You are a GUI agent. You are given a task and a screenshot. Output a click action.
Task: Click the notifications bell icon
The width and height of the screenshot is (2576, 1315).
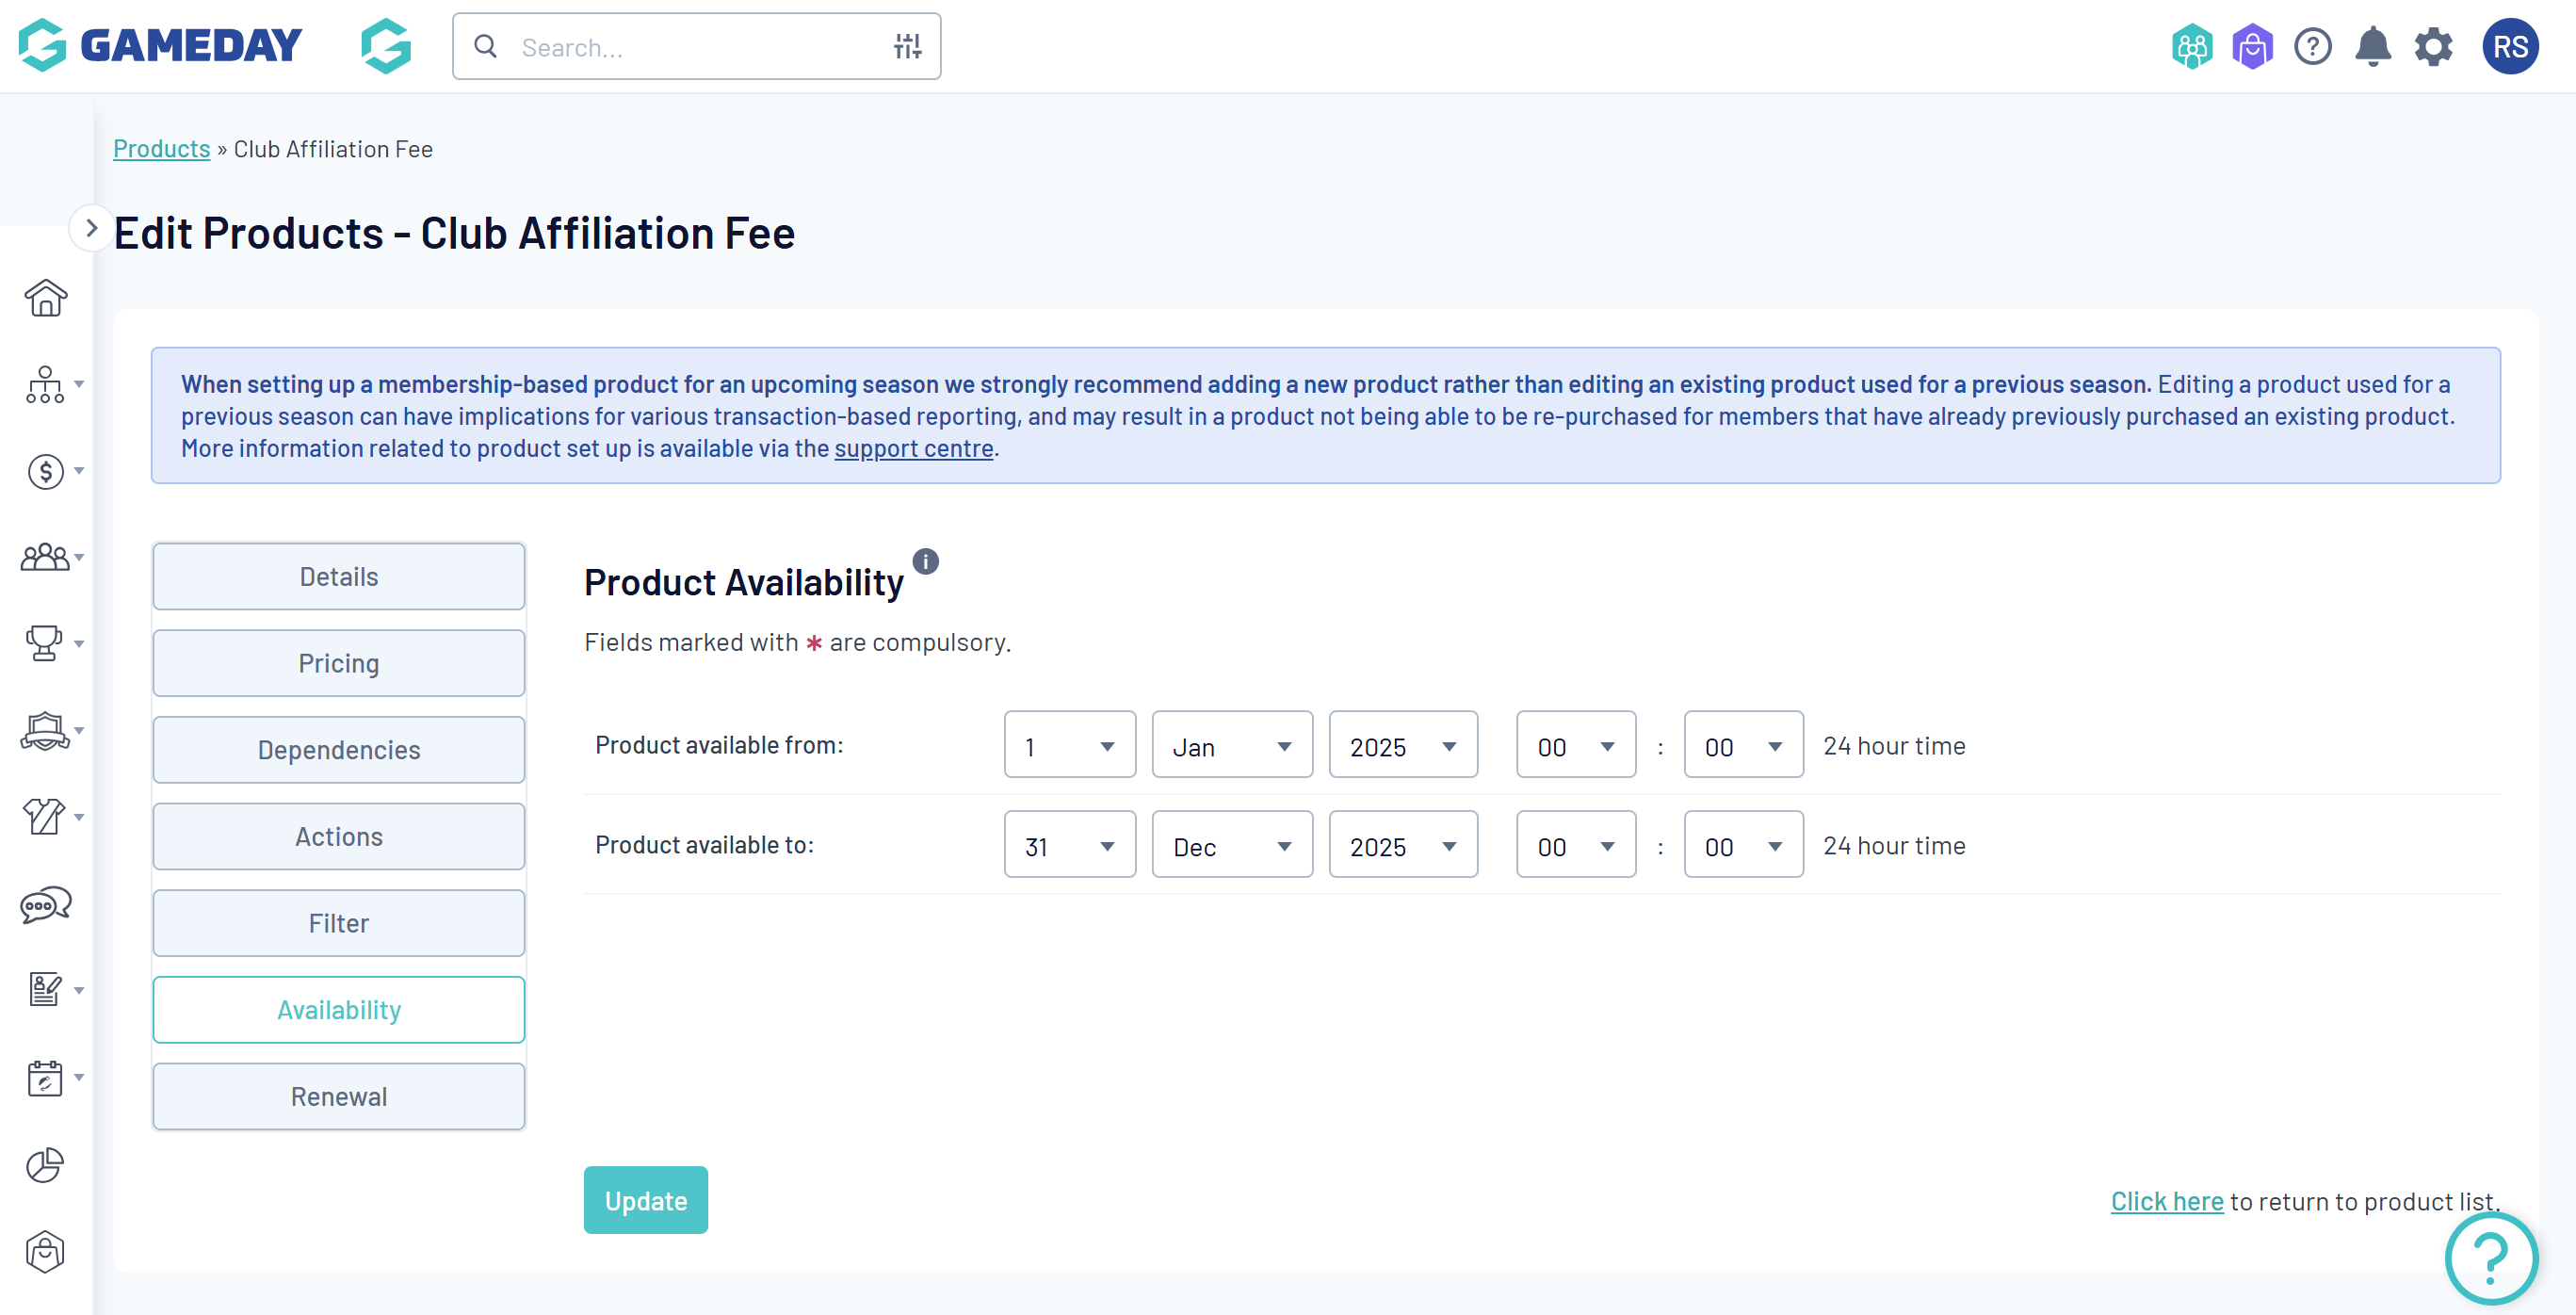pos(2372,47)
